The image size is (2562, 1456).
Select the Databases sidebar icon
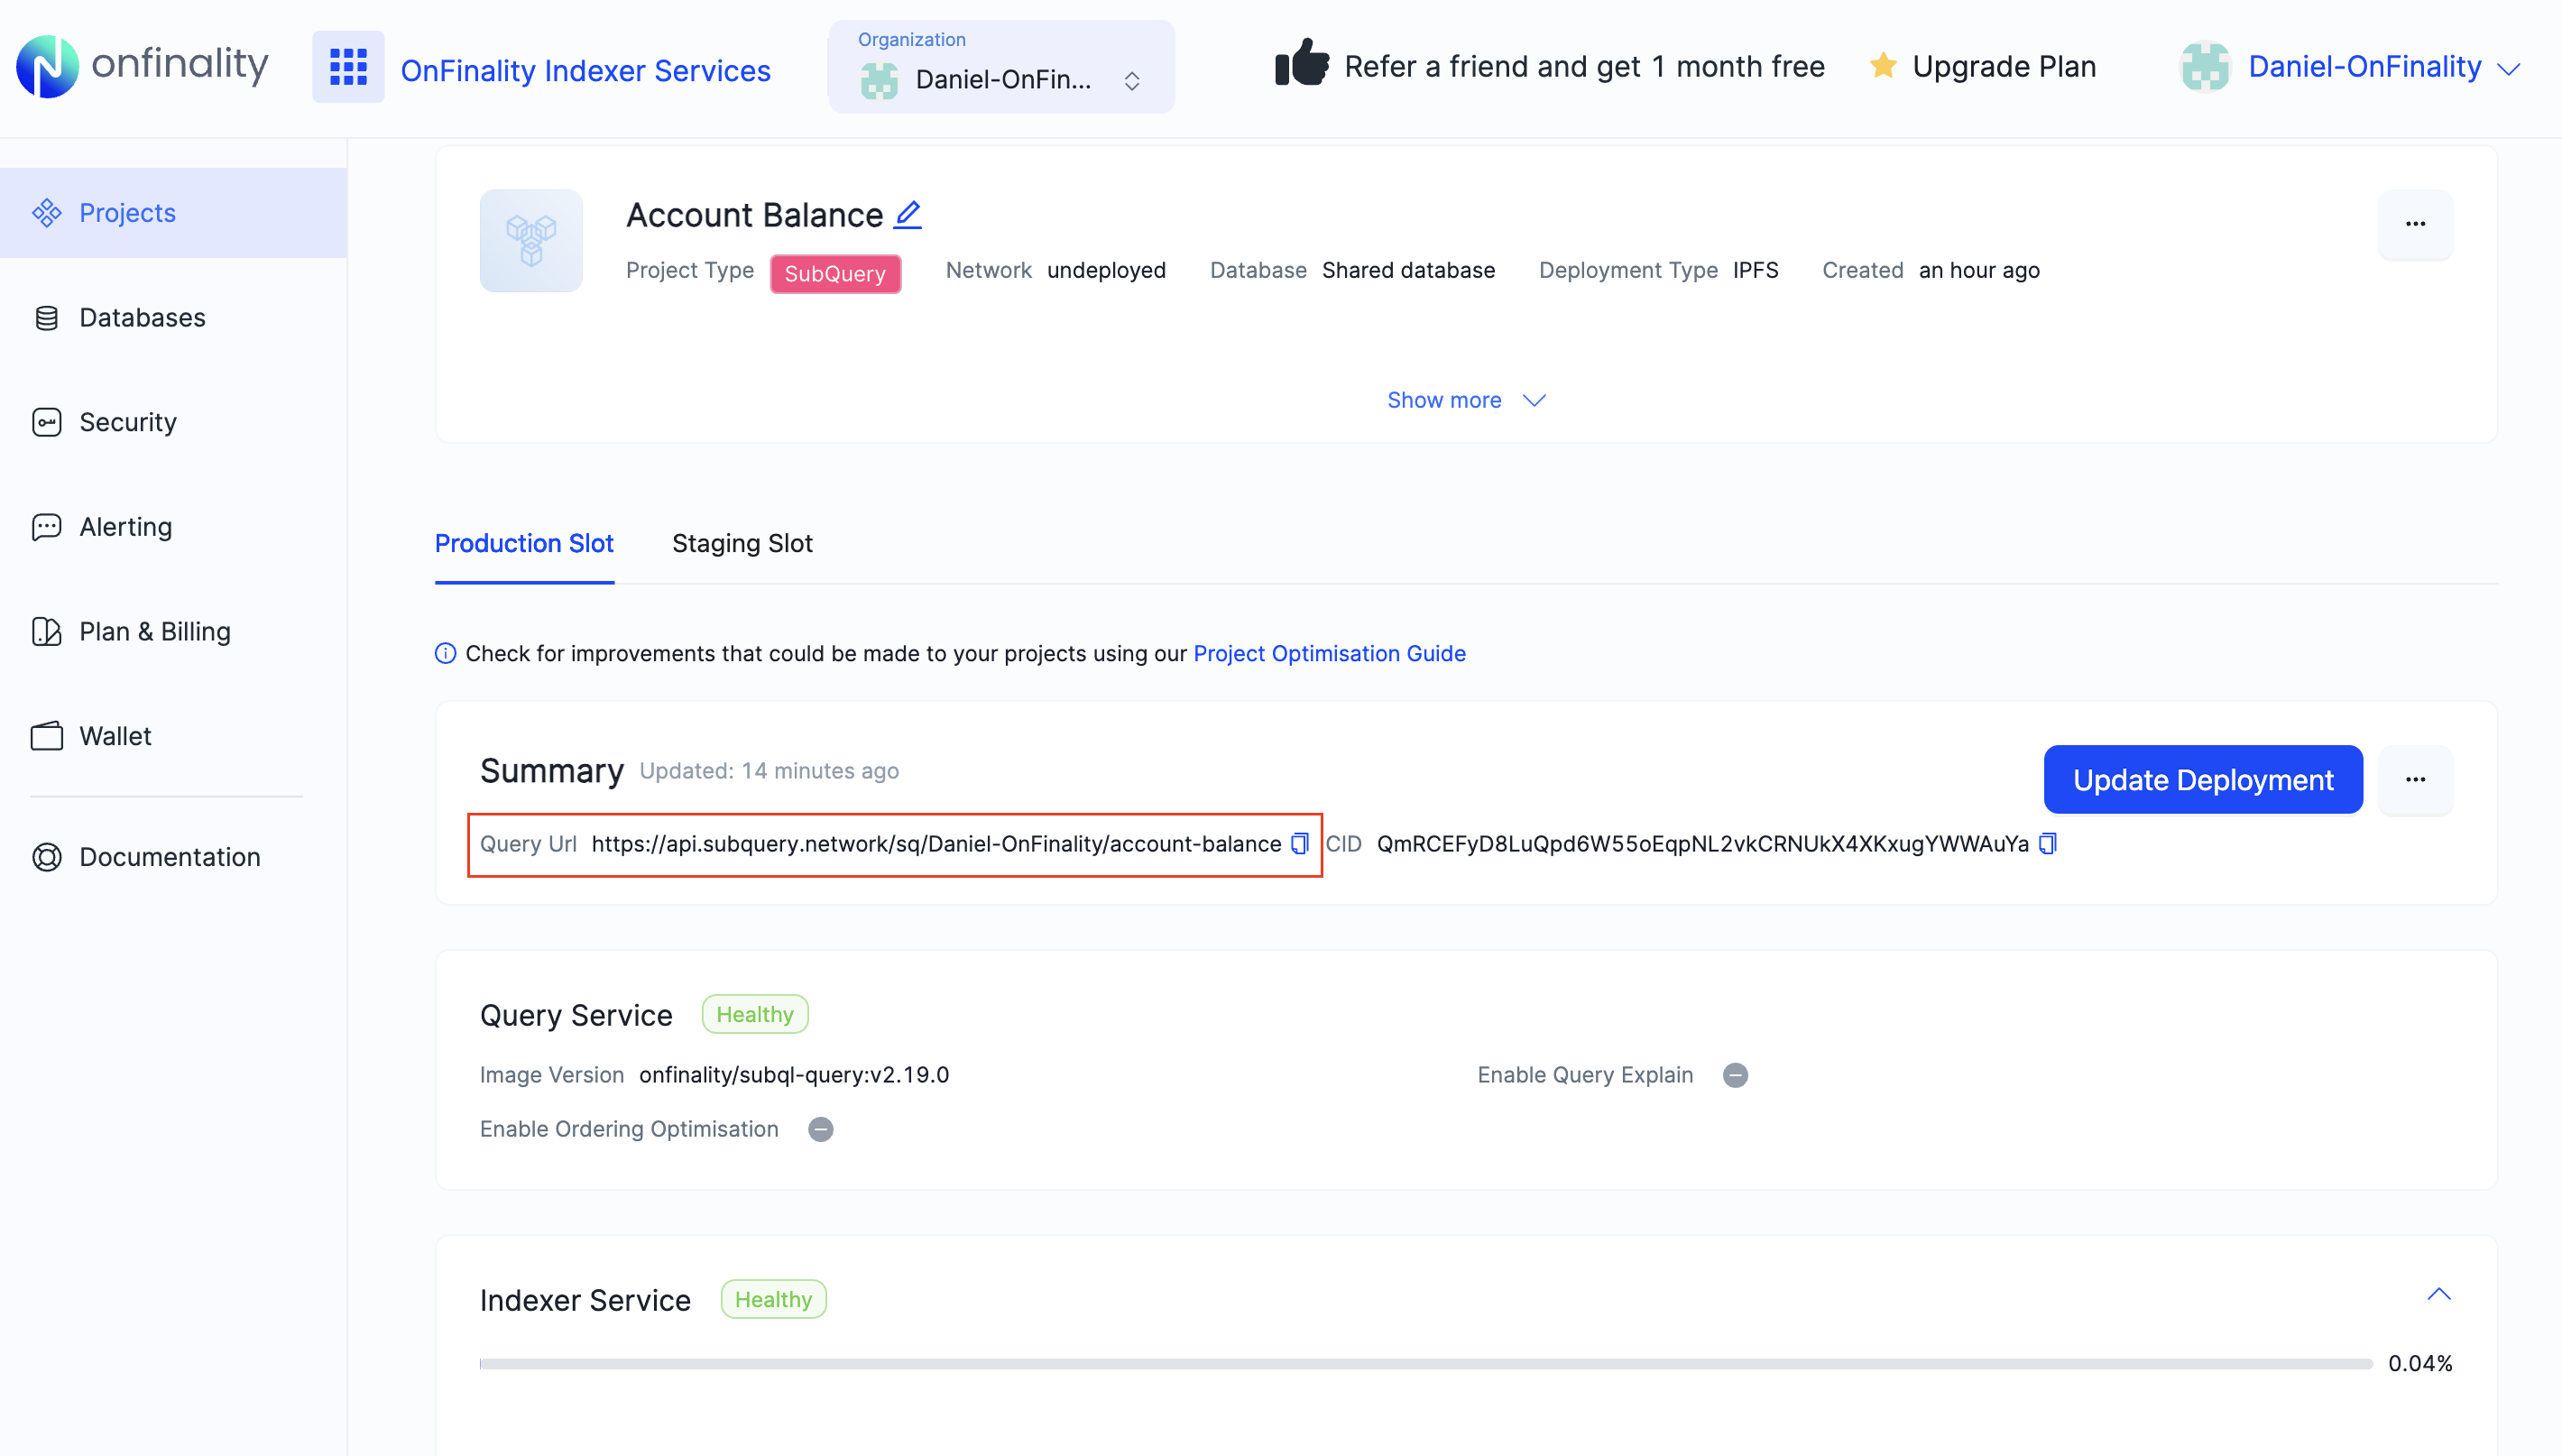(47, 317)
